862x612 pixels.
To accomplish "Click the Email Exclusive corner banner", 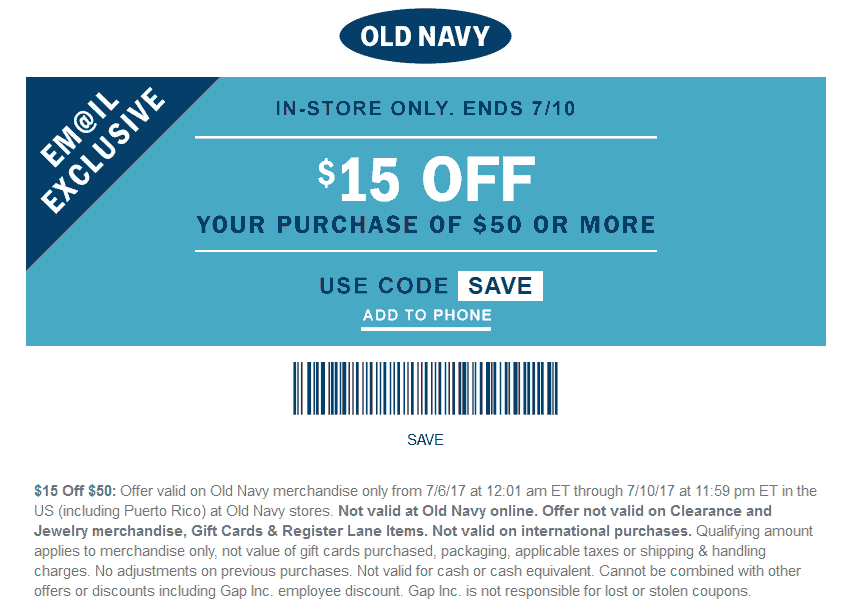I will point(102,150).
